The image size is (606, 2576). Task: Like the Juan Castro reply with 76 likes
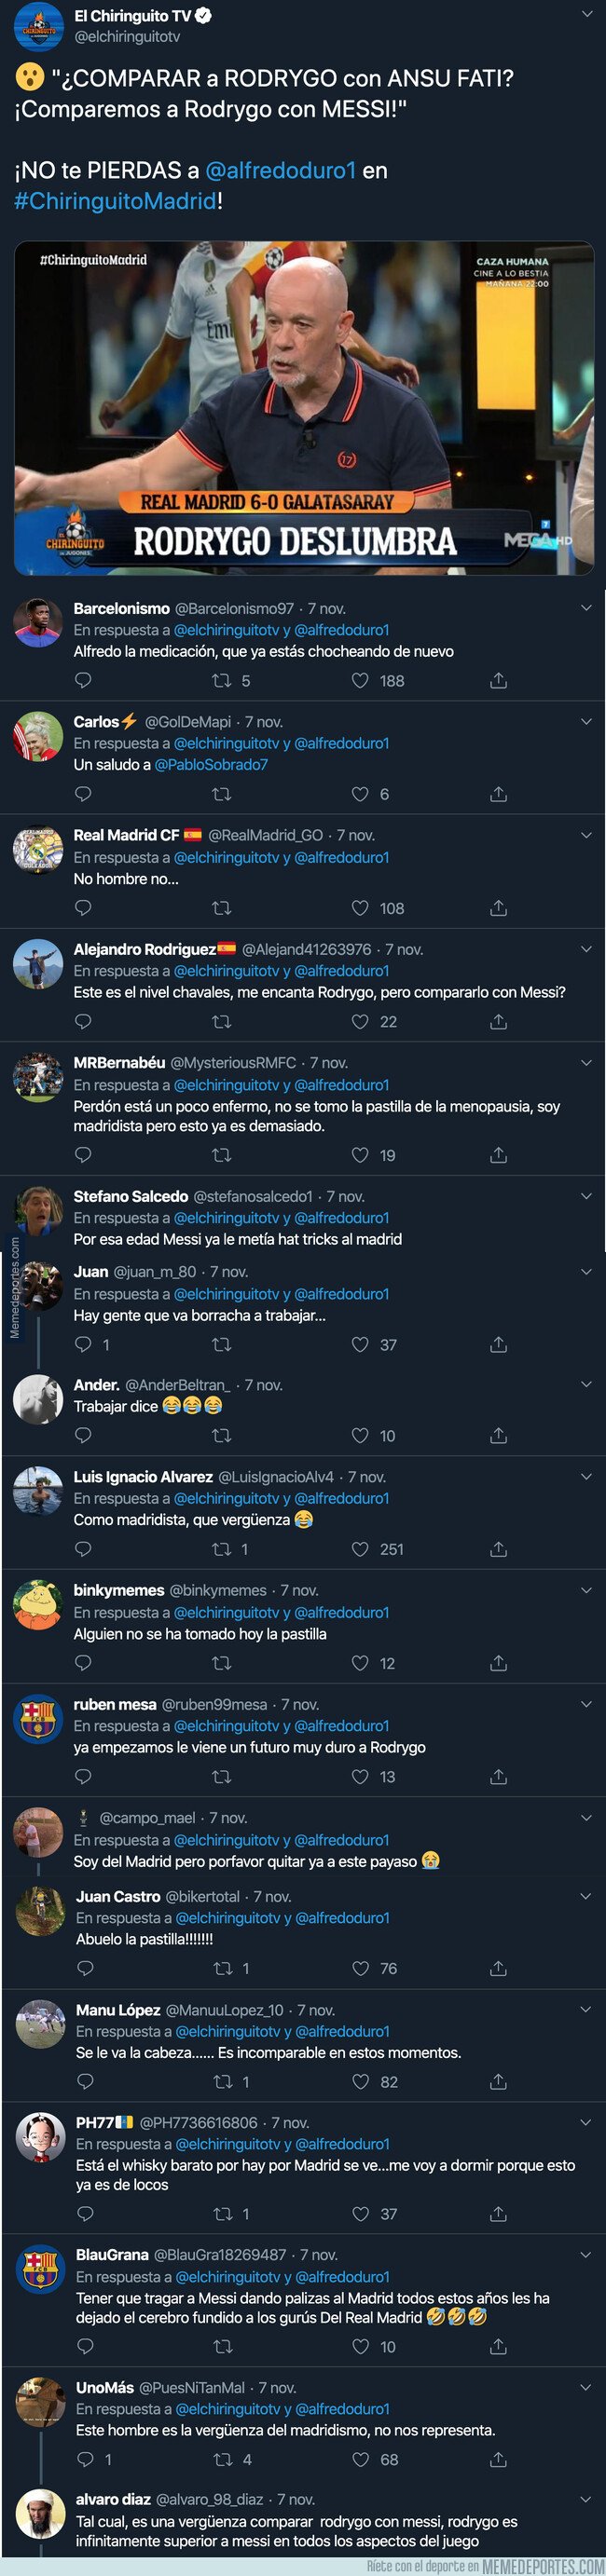pyautogui.click(x=360, y=1968)
